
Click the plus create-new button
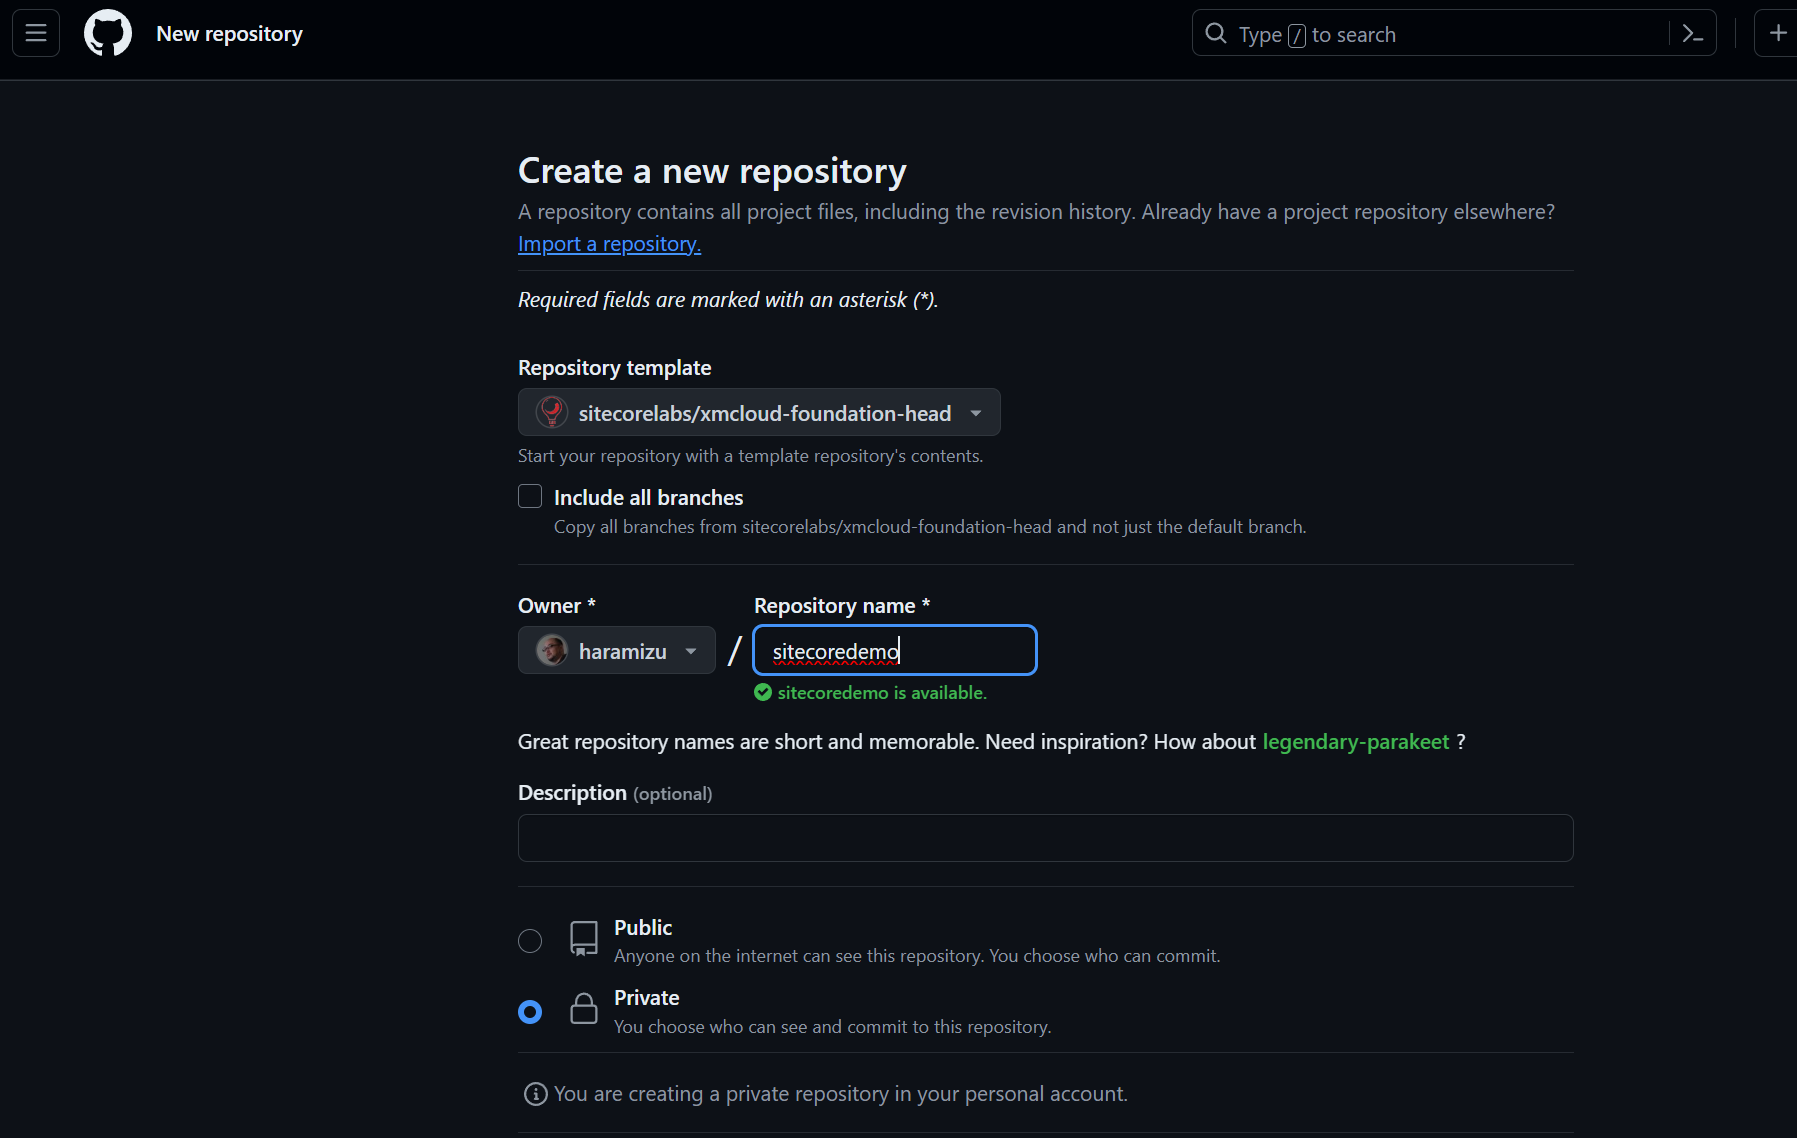point(1777,33)
